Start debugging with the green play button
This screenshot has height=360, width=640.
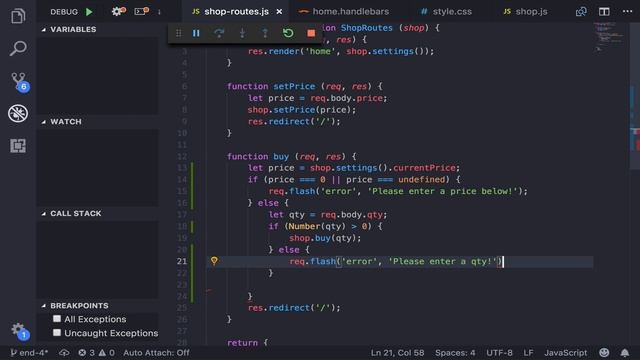point(89,12)
